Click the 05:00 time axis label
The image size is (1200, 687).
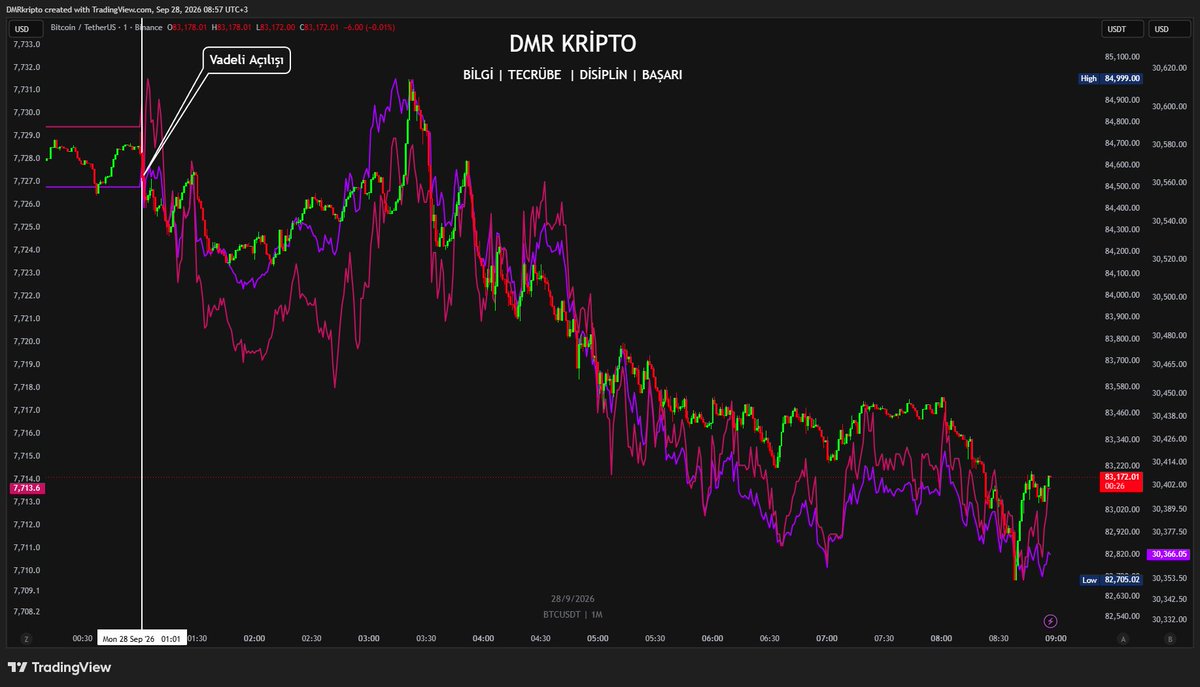[598, 638]
